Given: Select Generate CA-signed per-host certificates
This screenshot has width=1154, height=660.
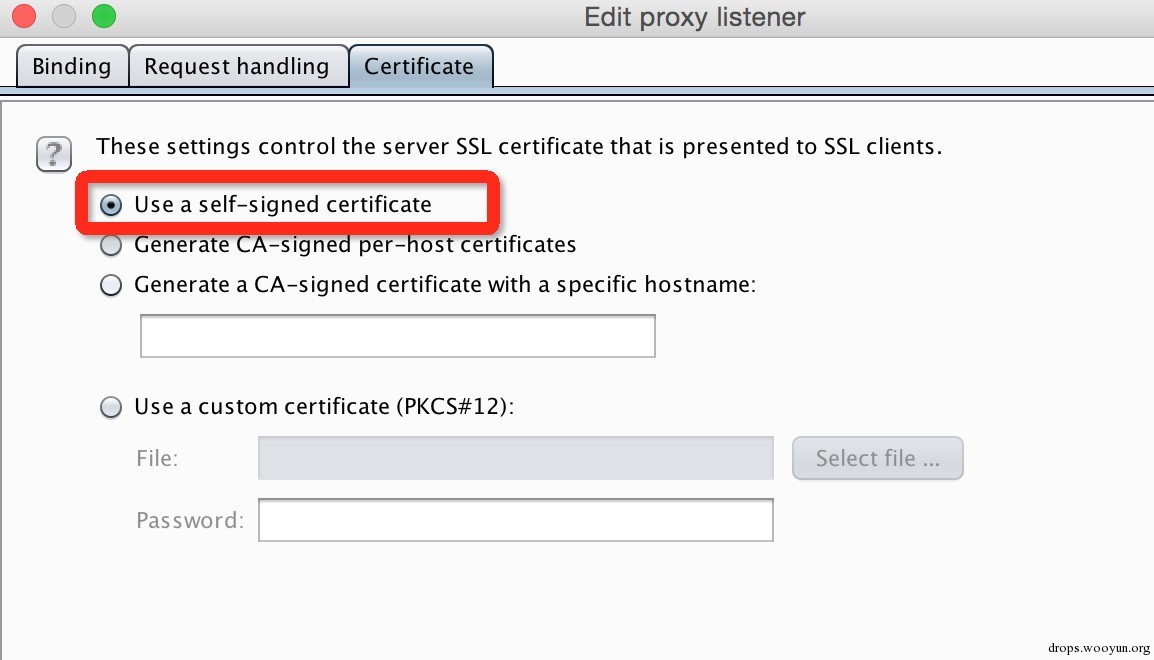Looking at the screenshot, I should pyautogui.click(x=113, y=245).
